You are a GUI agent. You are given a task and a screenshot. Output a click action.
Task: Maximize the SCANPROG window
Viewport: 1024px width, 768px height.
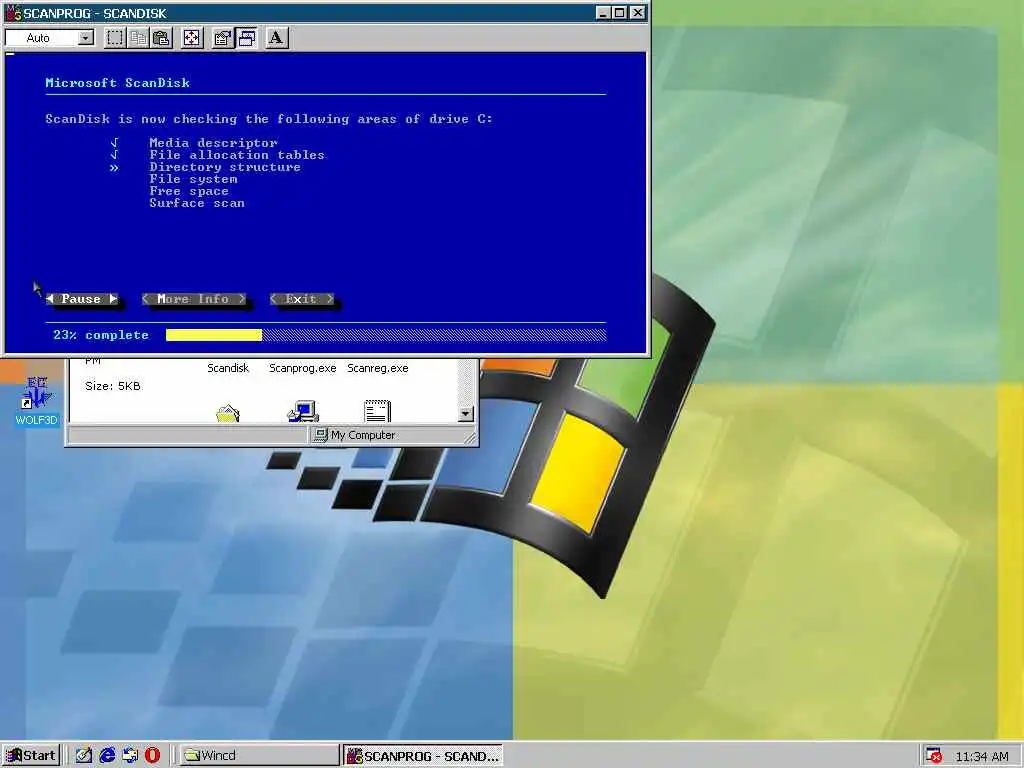(620, 12)
